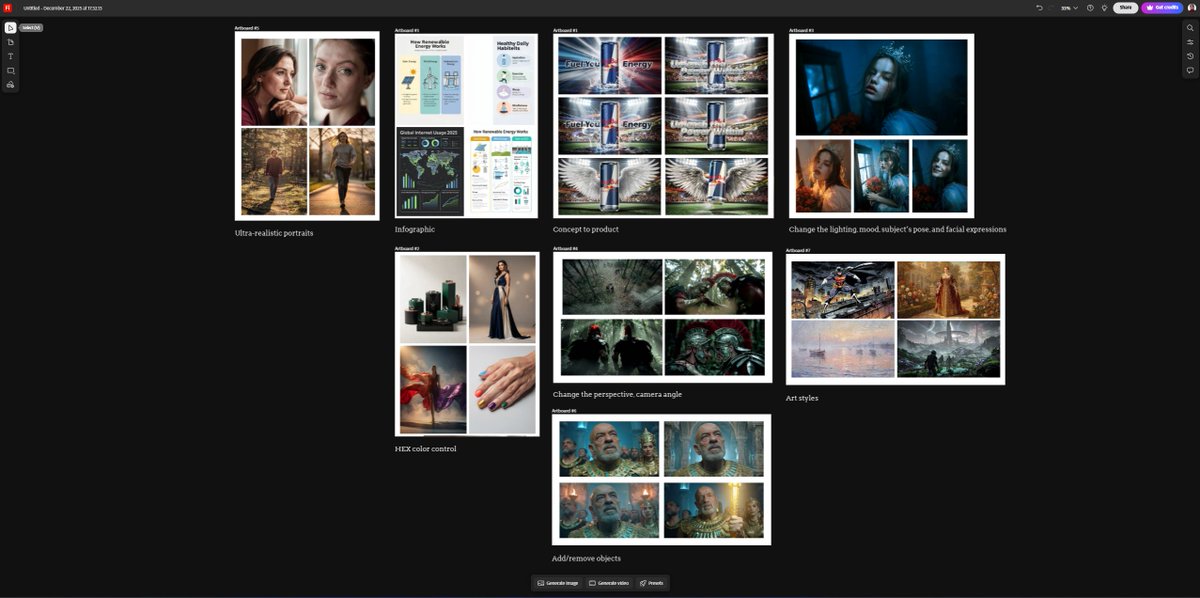Open the ideas lightbulb in the top bar
Image resolution: width=1200 pixels, height=598 pixels.
(x=1105, y=7)
